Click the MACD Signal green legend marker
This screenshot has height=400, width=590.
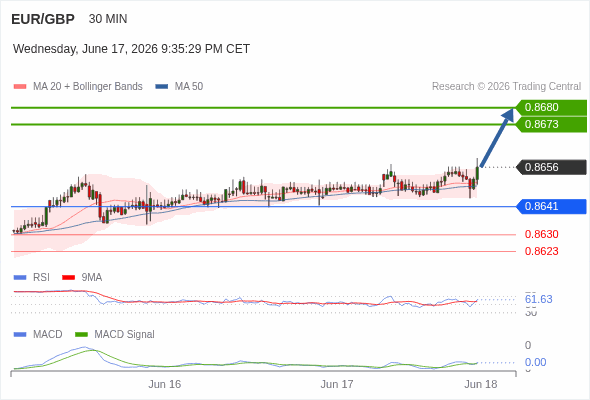click(x=81, y=335)
